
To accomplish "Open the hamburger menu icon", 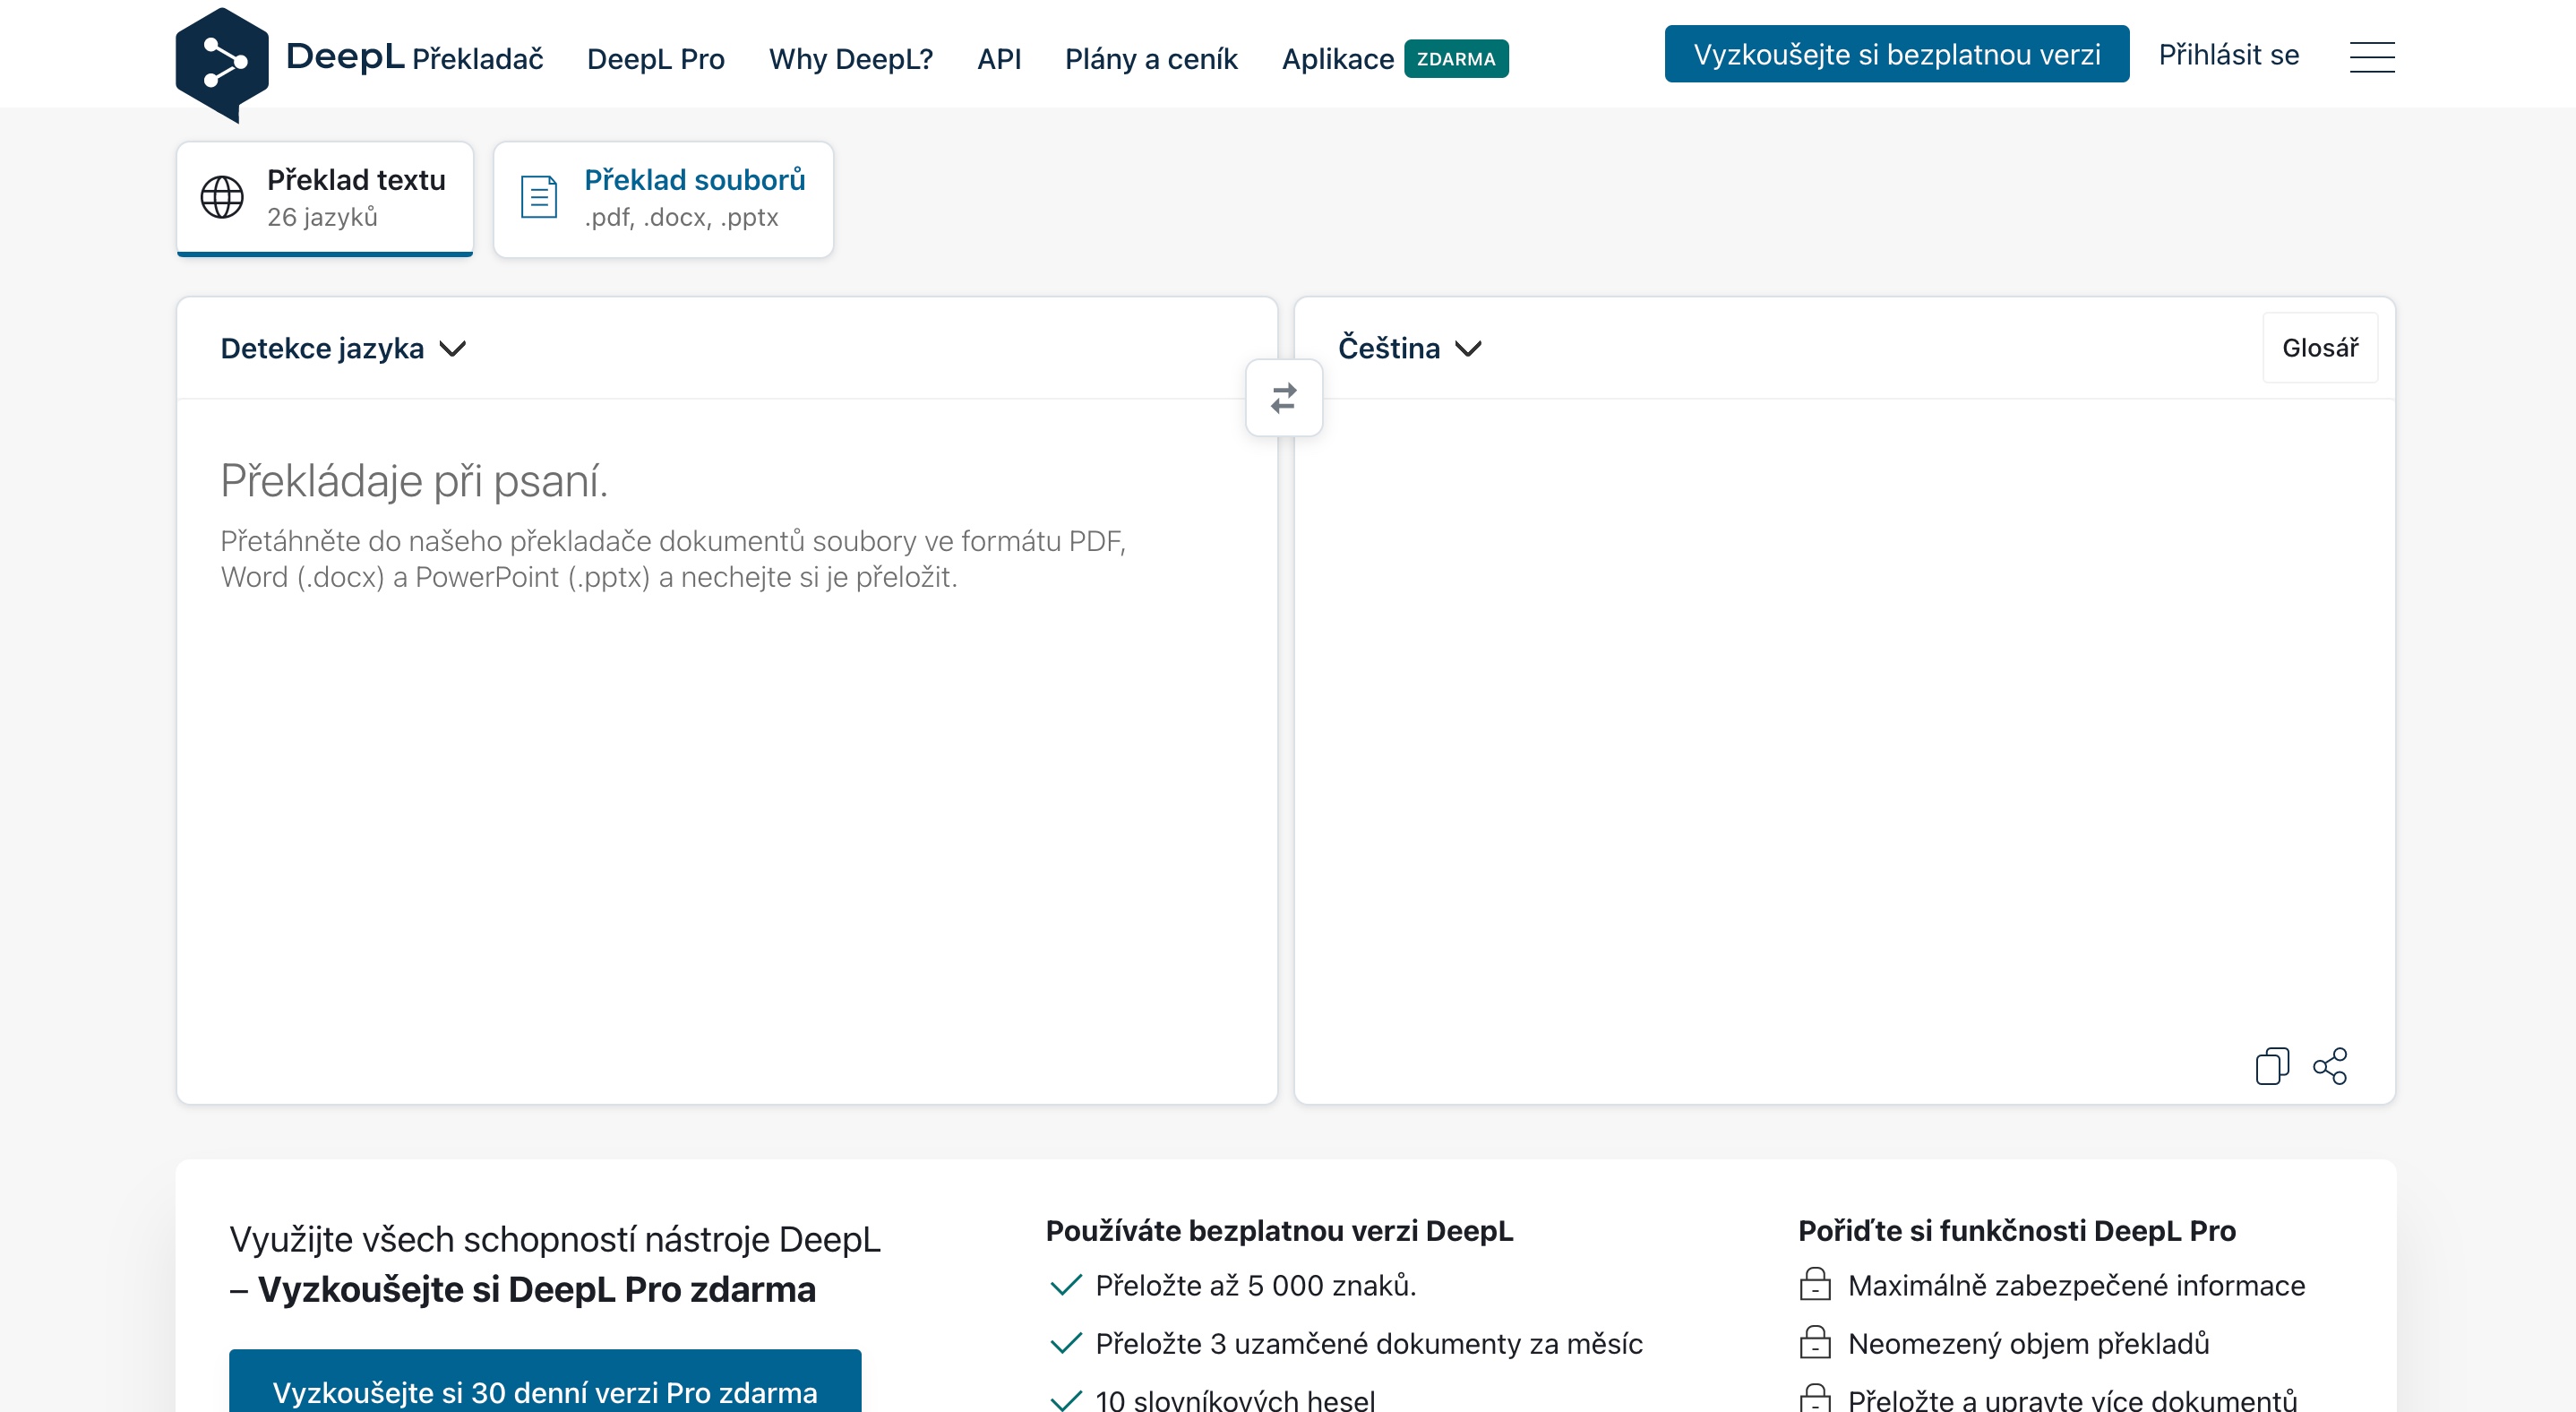I will (x=2371, y=57).
